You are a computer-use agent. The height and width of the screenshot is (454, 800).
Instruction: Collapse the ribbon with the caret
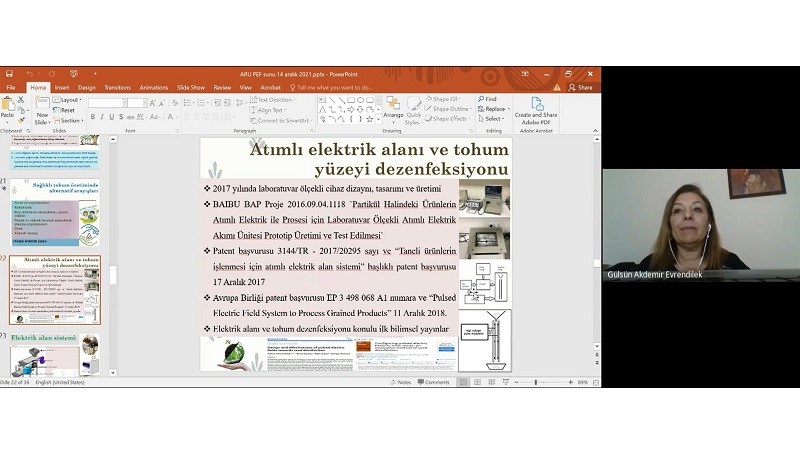[x=595, y=131]
